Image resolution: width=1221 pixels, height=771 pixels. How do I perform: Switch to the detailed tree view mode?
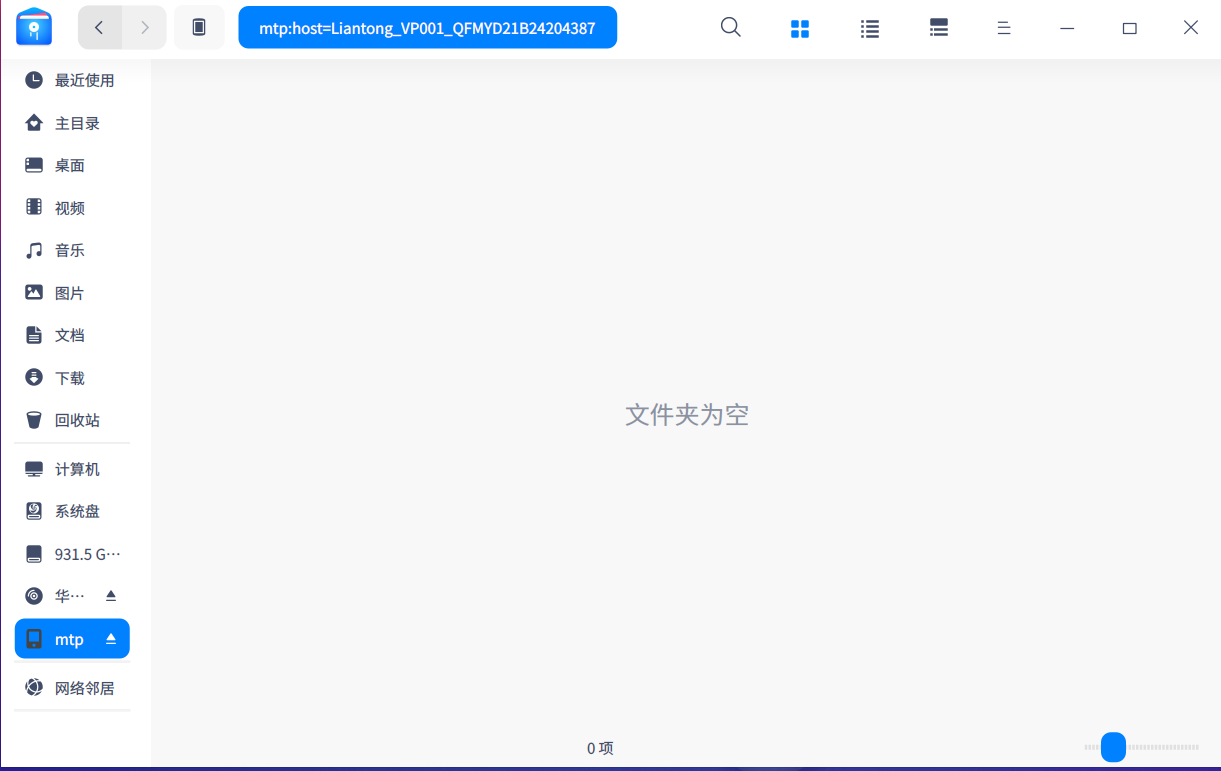938,27
